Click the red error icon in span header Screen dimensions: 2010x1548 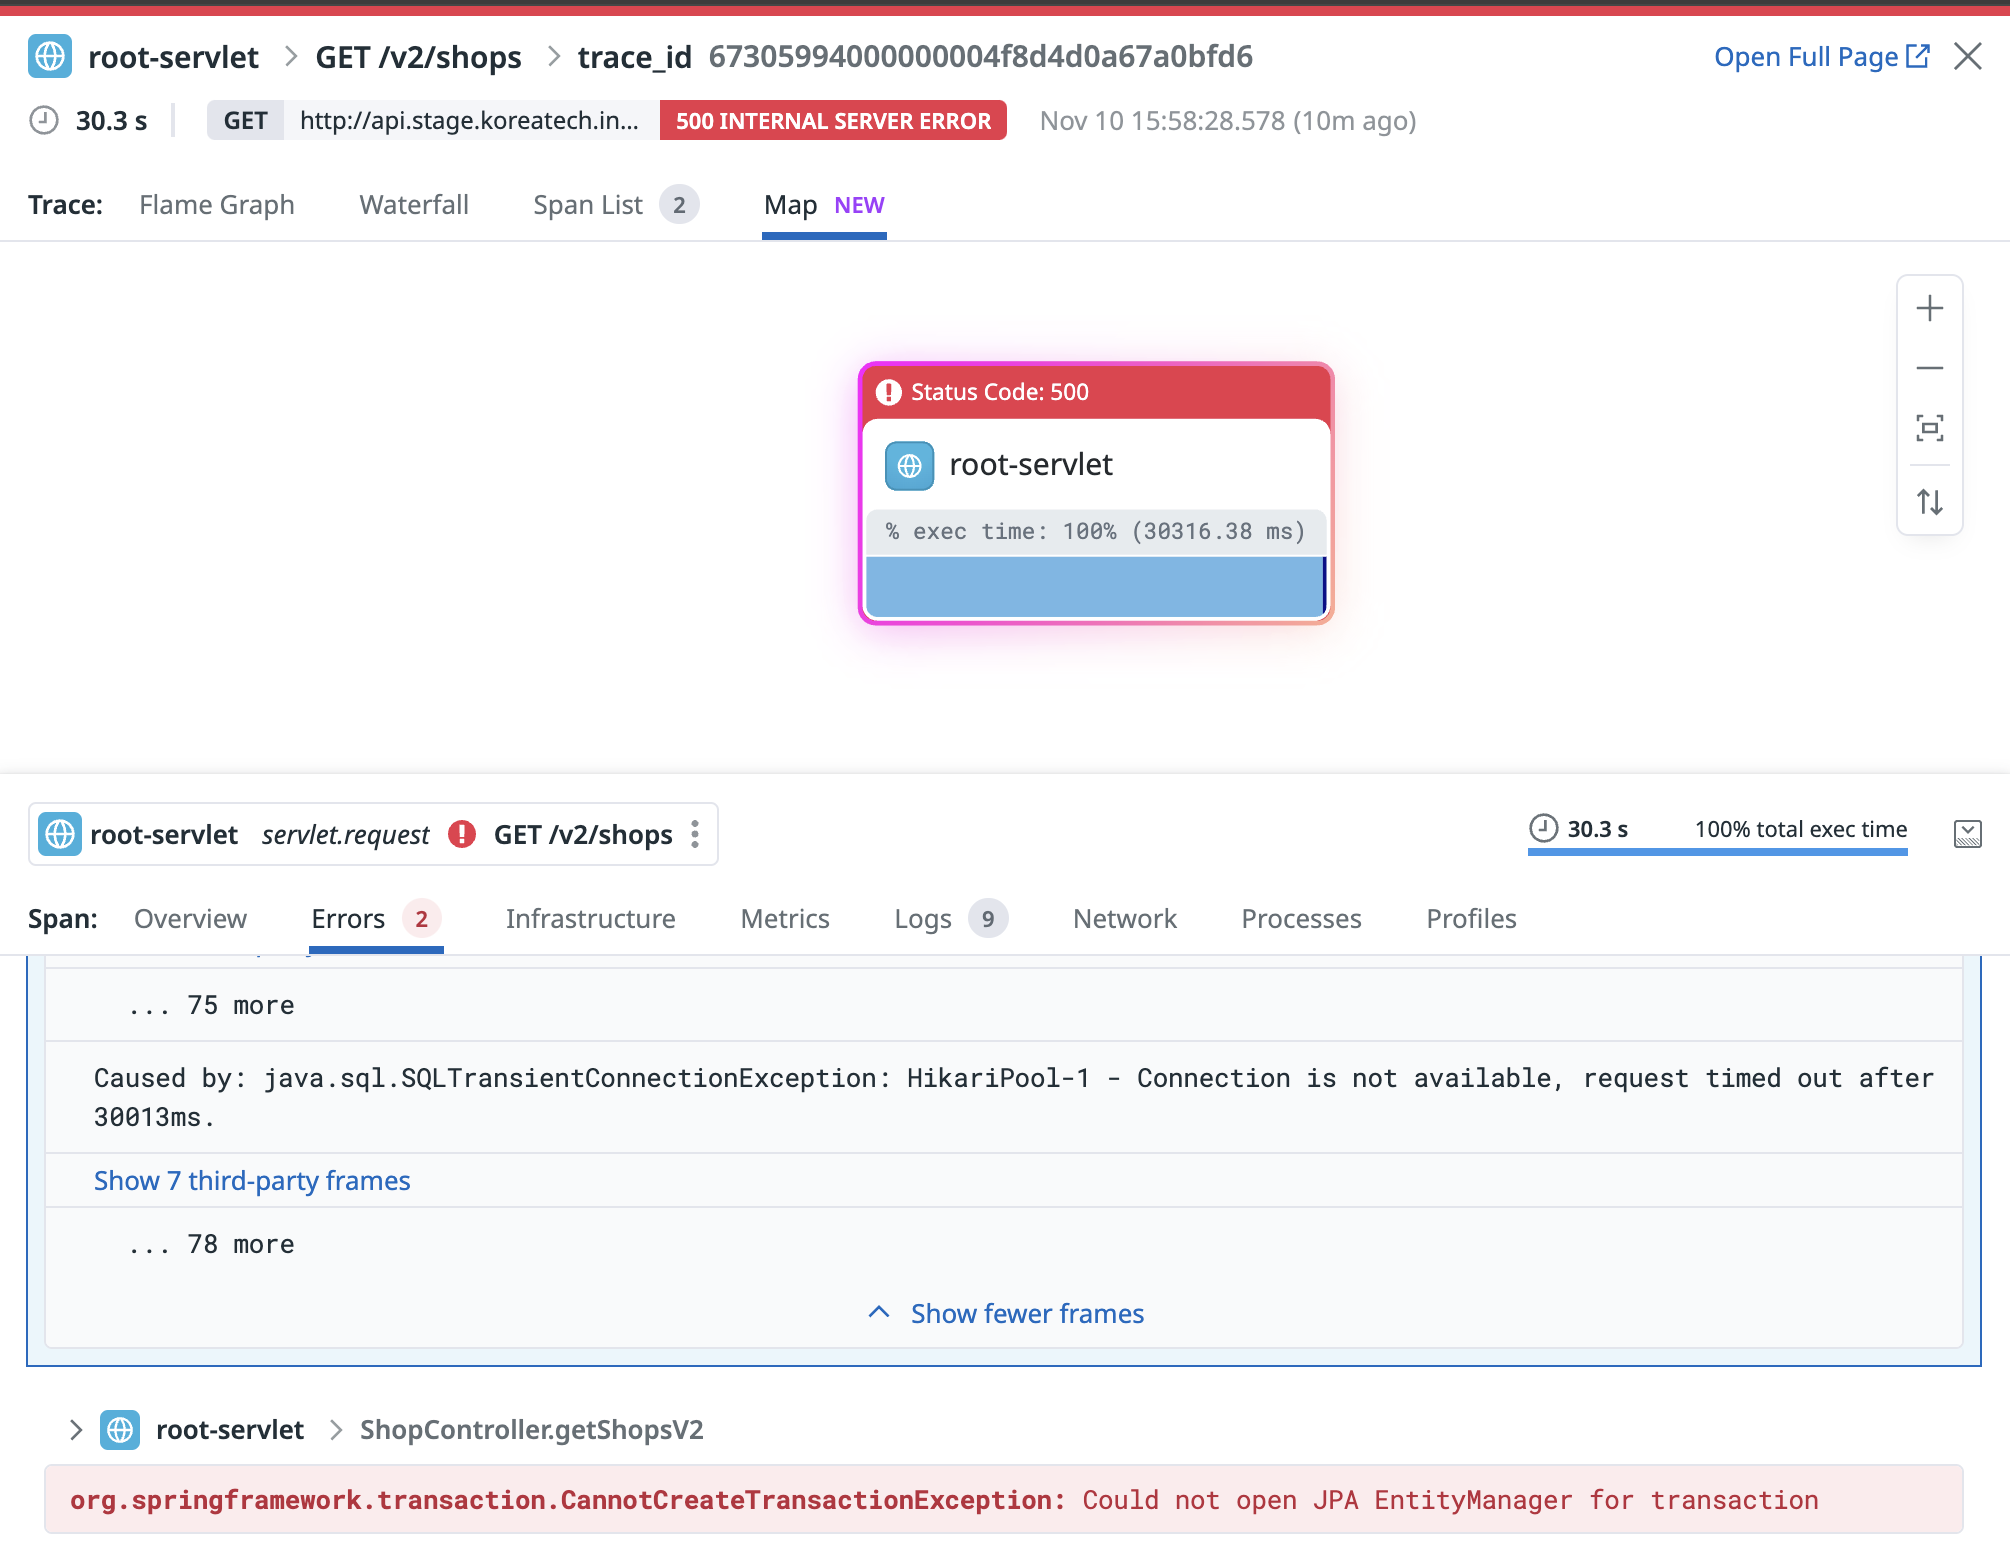[462, 834]
